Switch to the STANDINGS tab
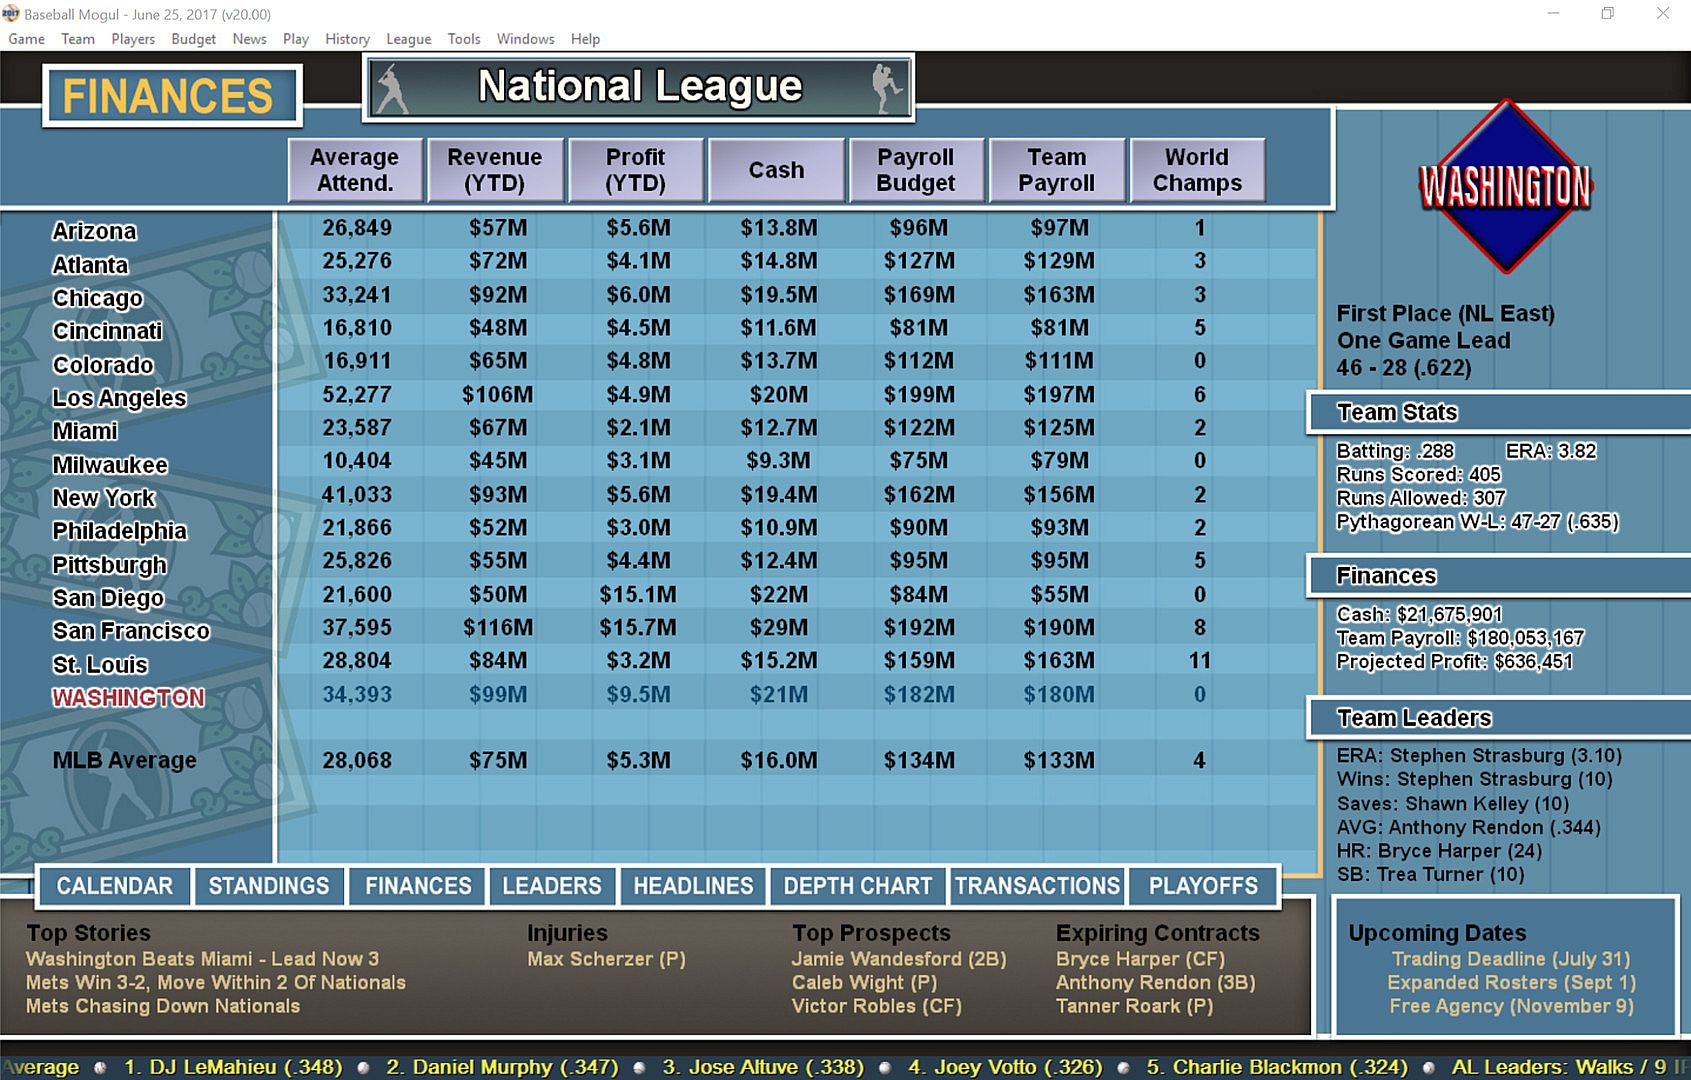 pyautogui.click(x=269, y=886)
